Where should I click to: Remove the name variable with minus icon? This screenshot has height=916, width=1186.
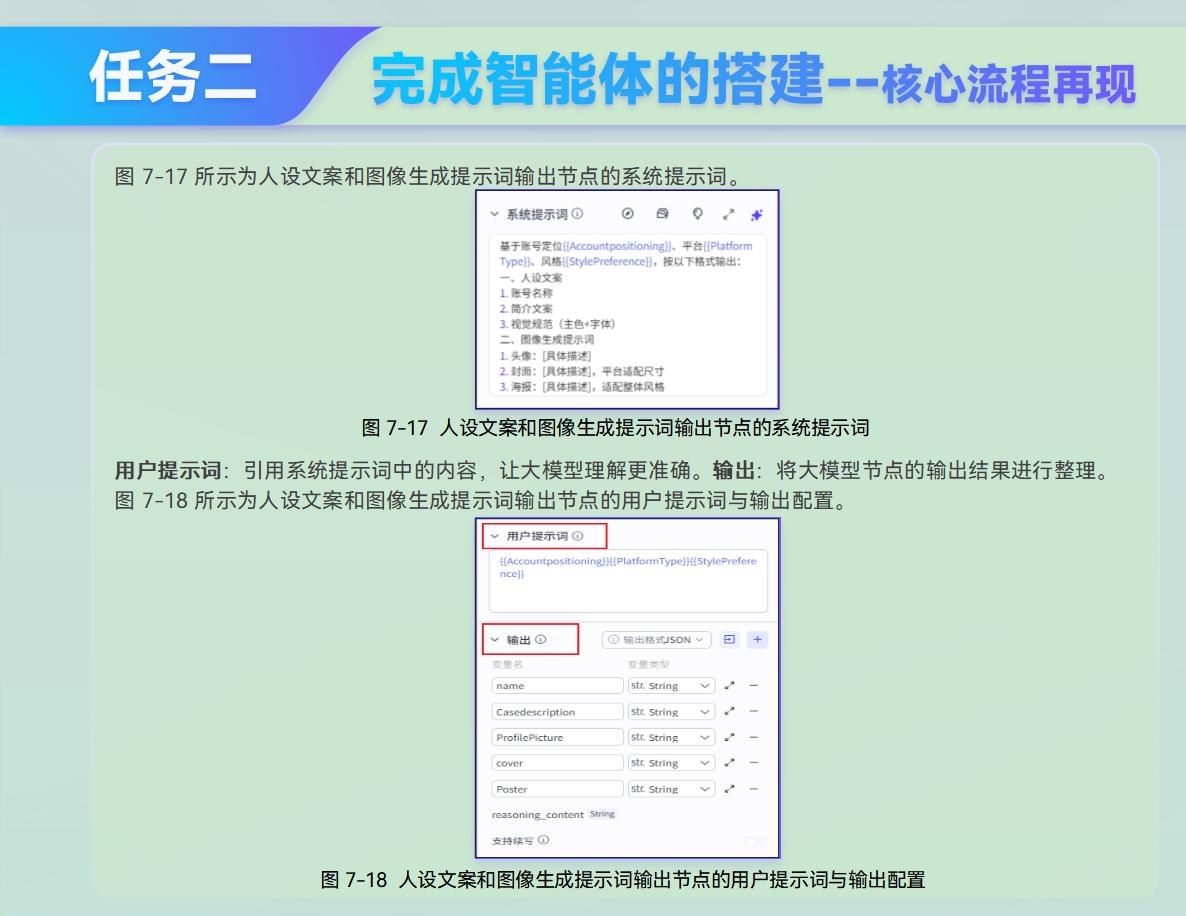[x=754, y=685]
